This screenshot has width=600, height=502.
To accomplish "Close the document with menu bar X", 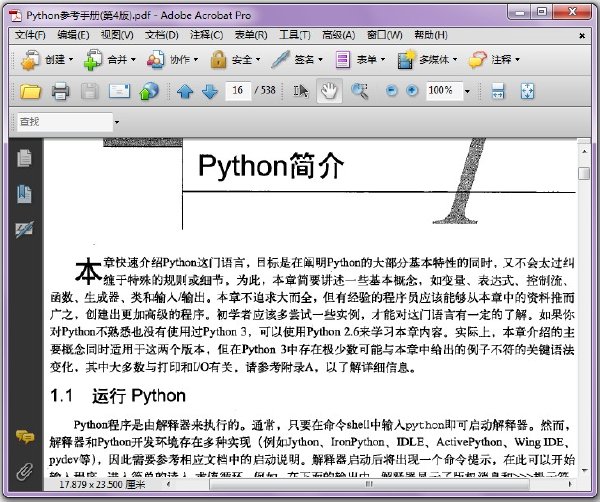I will click(582, 36).
